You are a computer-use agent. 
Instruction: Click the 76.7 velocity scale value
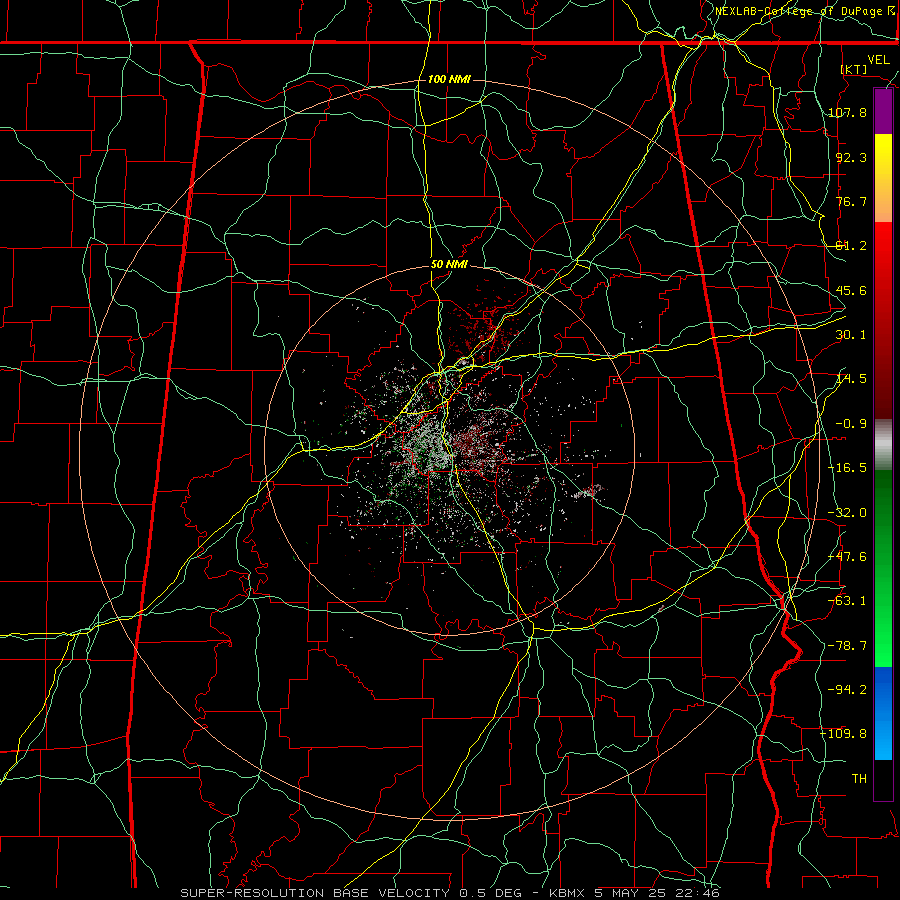(851, 201)
